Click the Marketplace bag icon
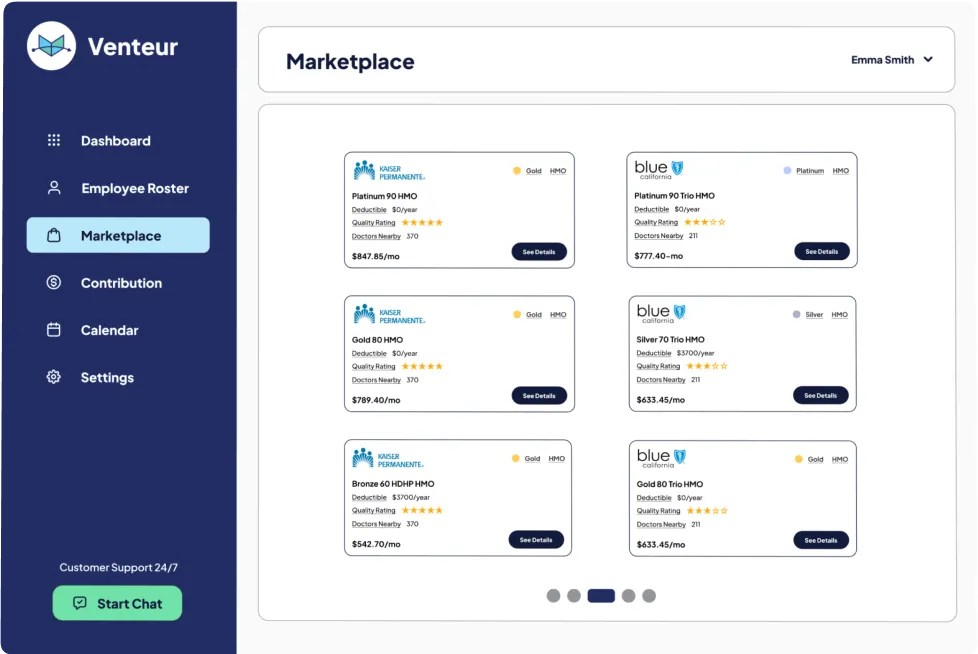This screenshot has width=978, height=654. coord(53,235)
